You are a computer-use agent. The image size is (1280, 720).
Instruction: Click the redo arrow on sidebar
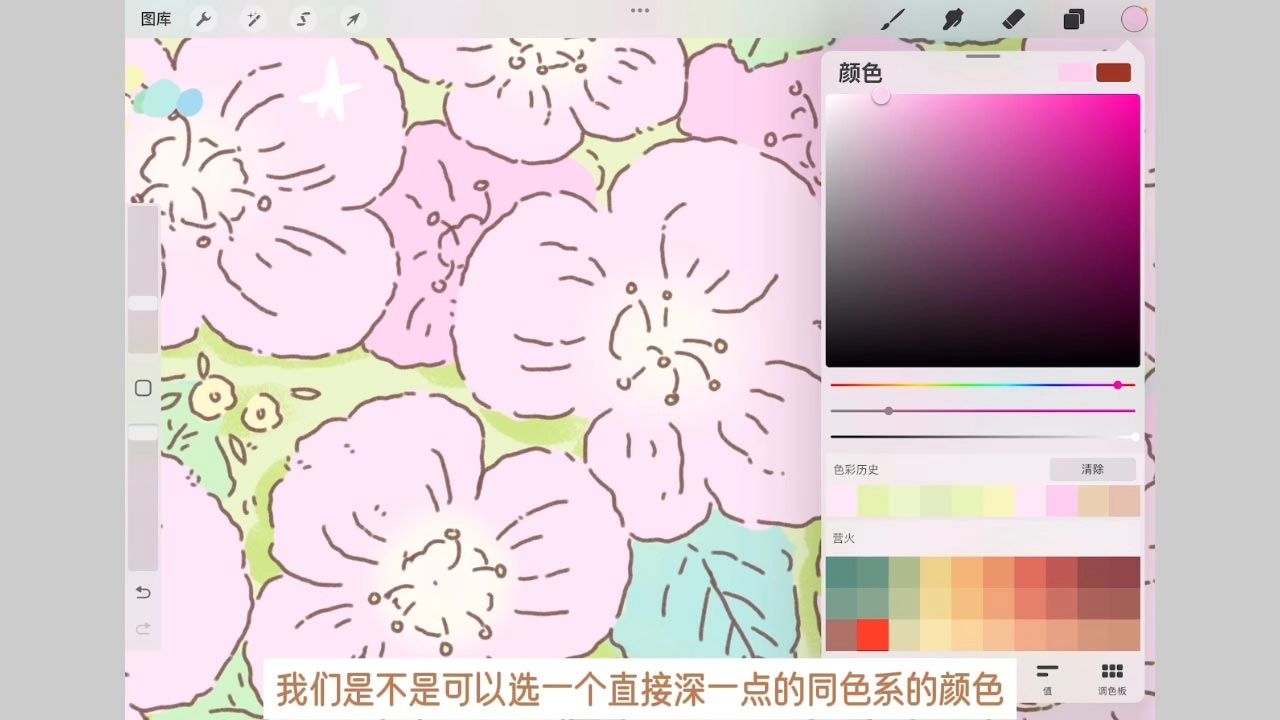143,629
